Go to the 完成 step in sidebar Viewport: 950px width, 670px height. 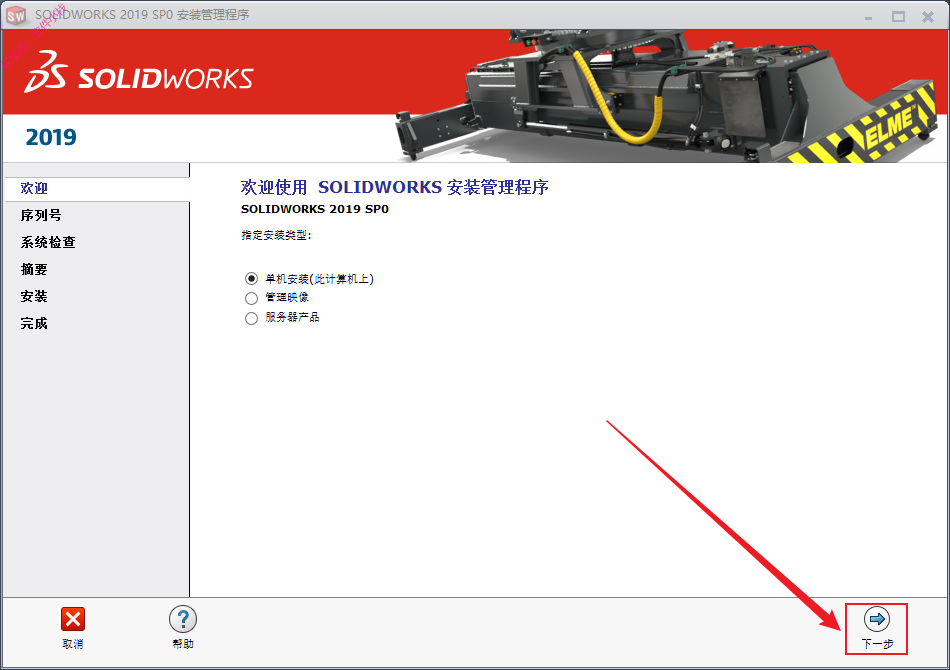pos(34,323)
